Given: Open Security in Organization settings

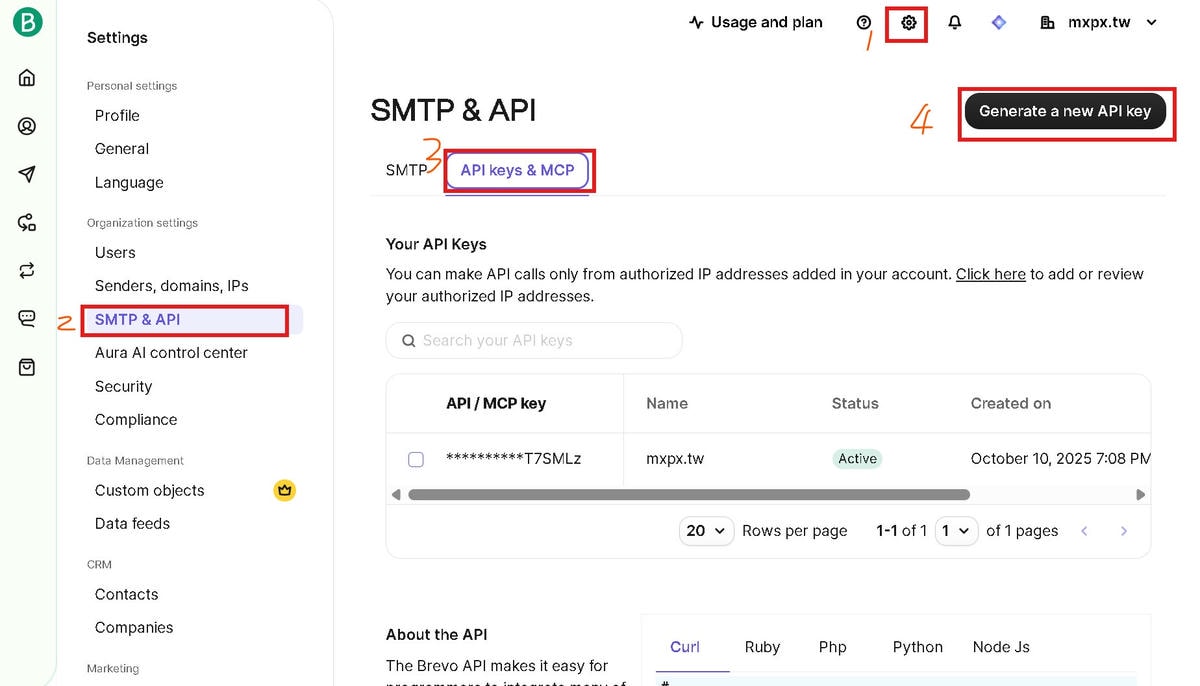Looking at the screenshot, I should pyautogui.click(x=123, y=386).
